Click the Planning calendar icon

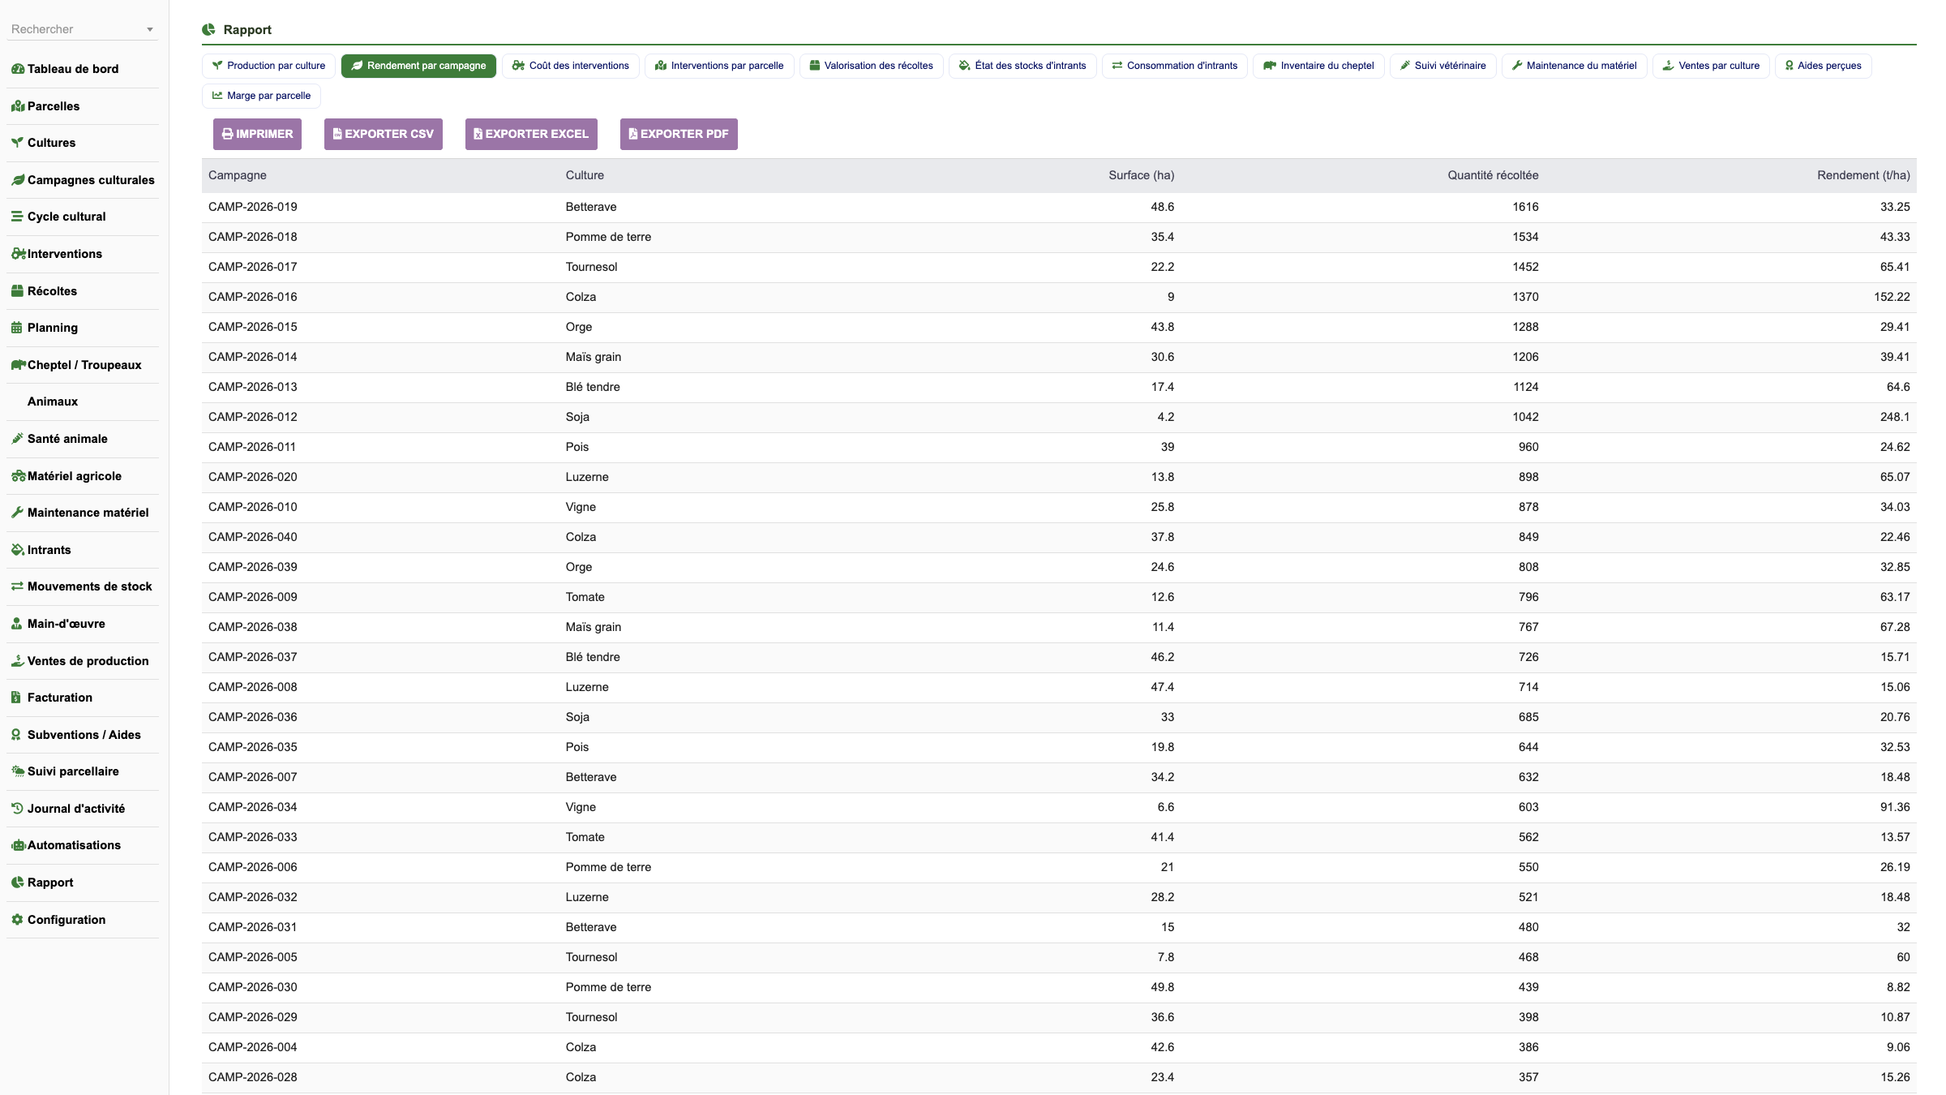[17, 328]
